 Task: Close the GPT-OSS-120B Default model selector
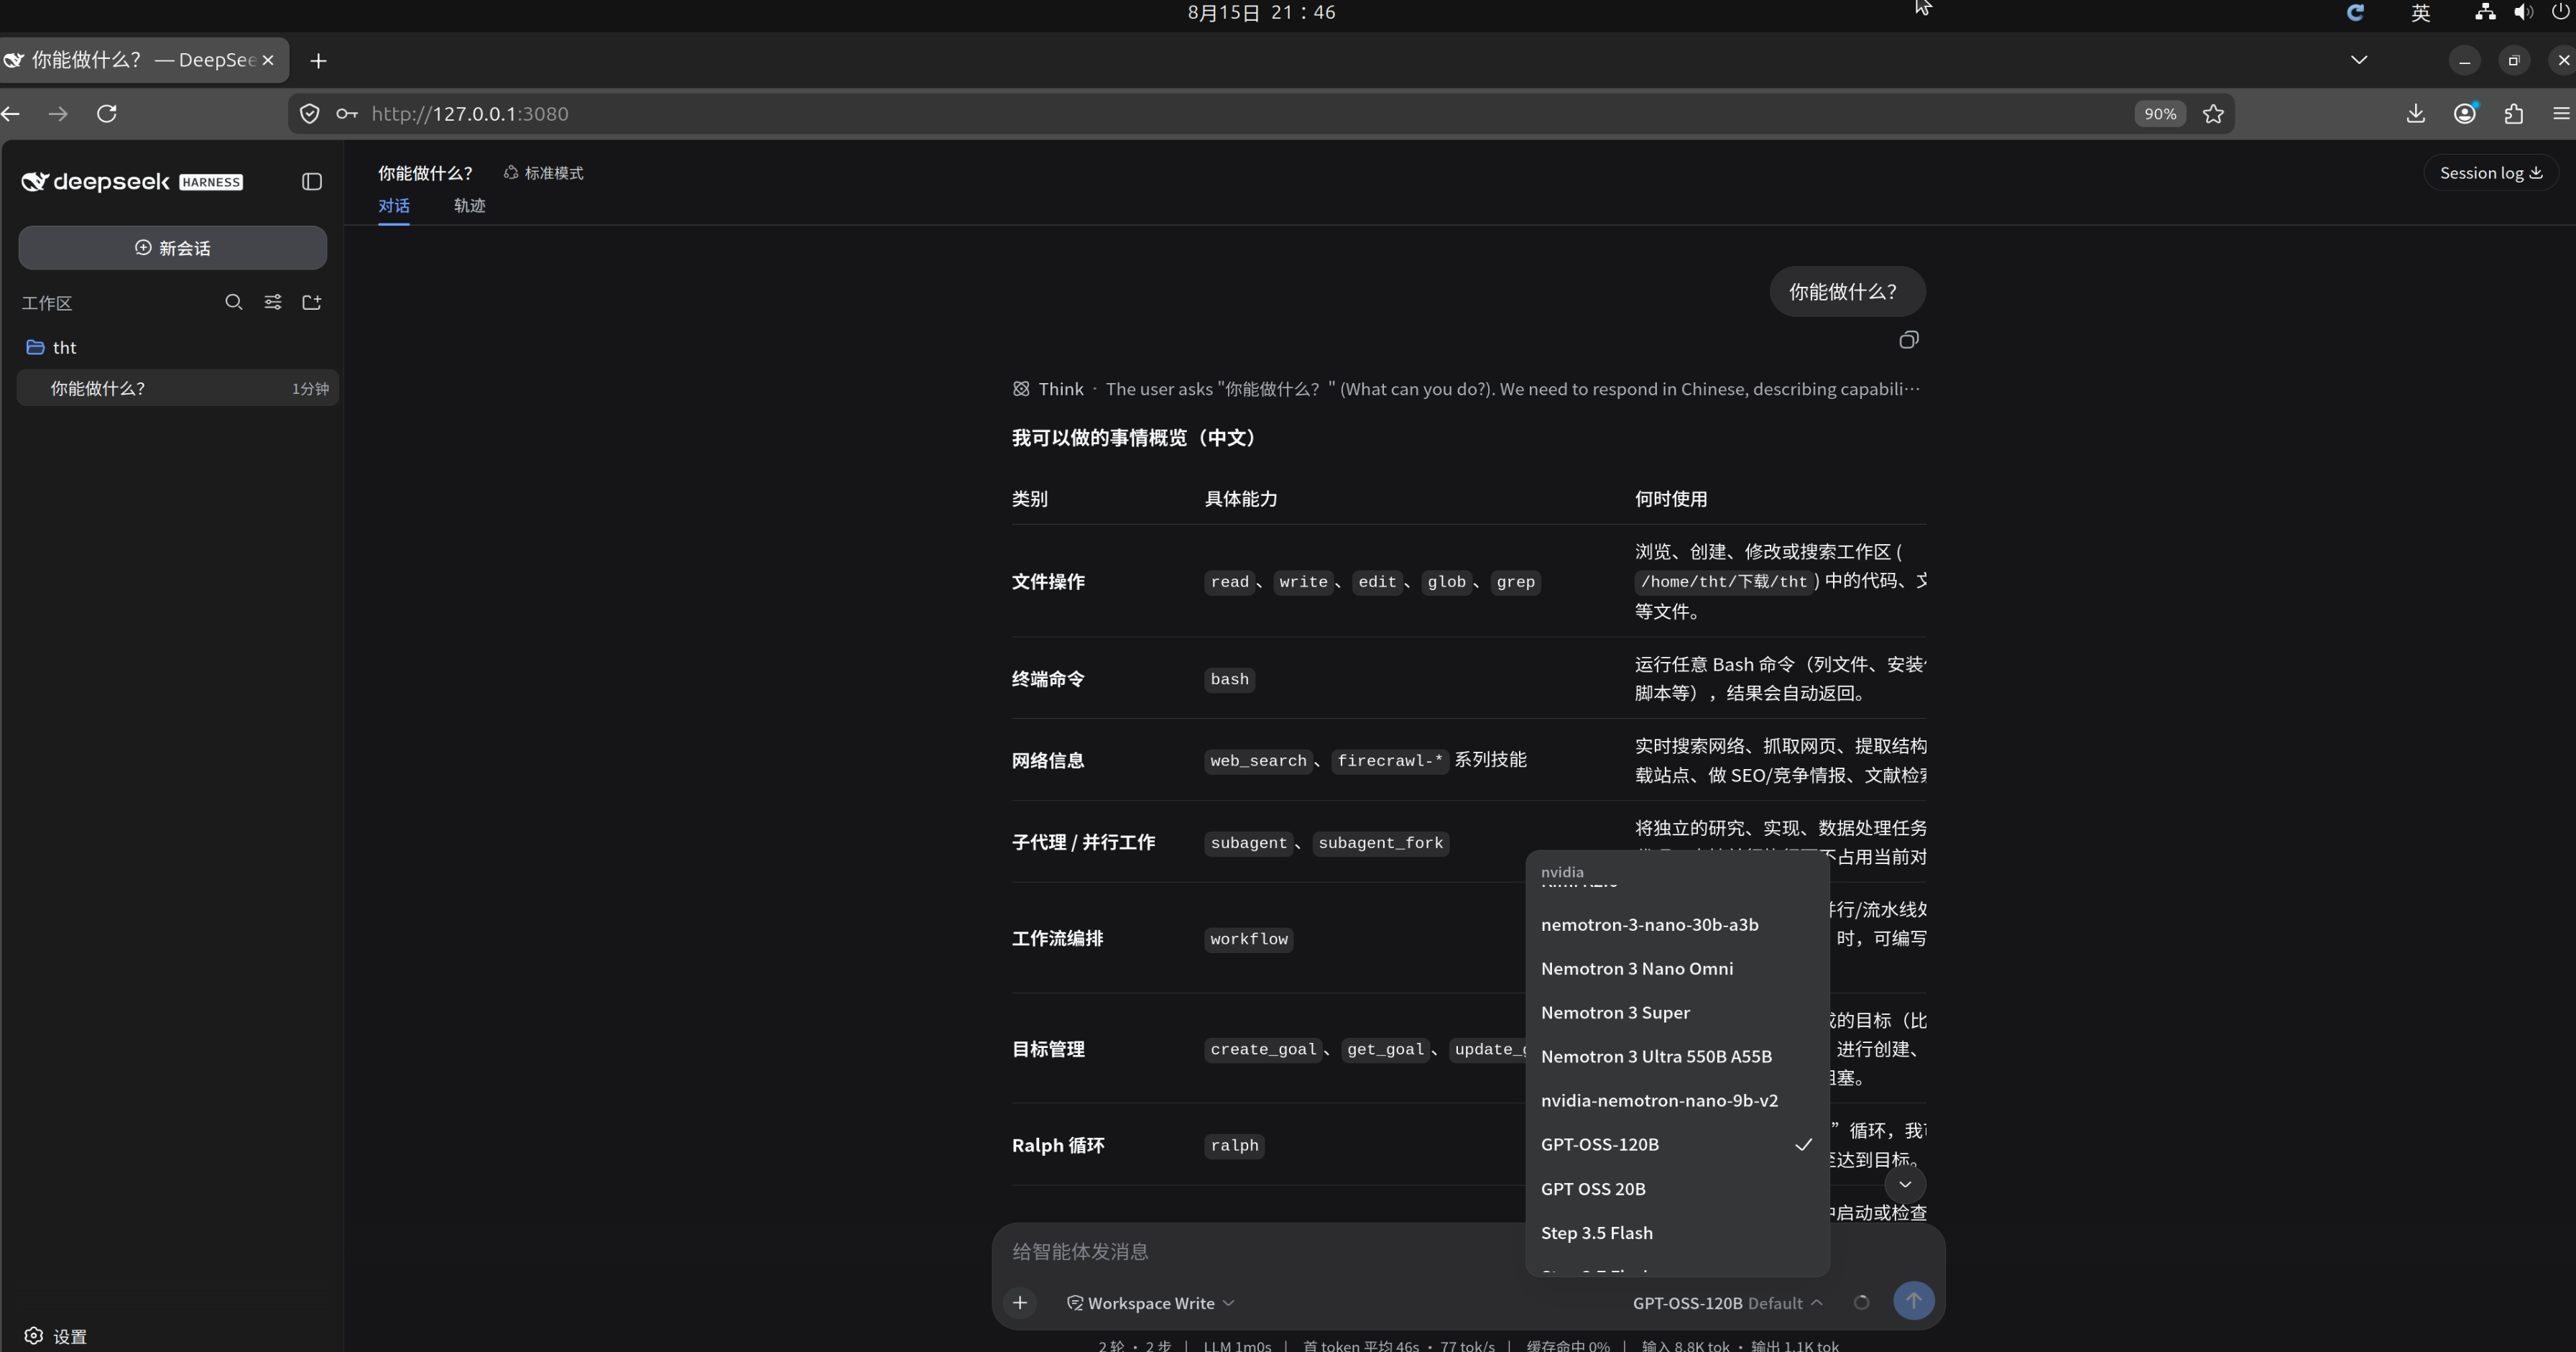click(1728, 1303)
